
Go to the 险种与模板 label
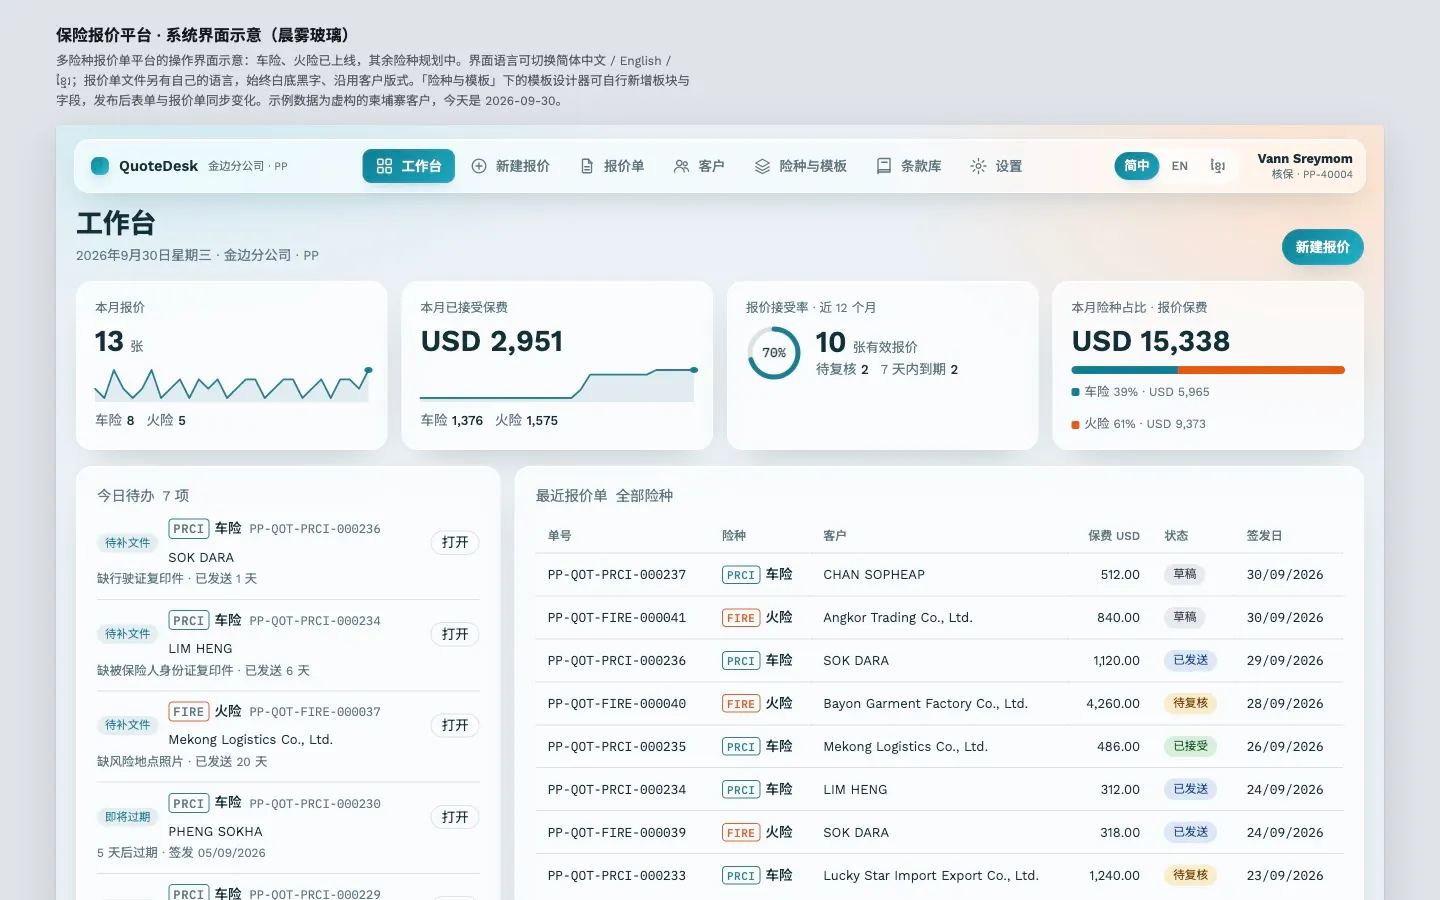(x=813, y=166)
